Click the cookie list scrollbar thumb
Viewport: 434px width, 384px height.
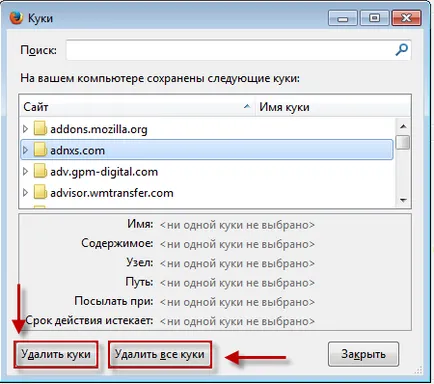403,142
